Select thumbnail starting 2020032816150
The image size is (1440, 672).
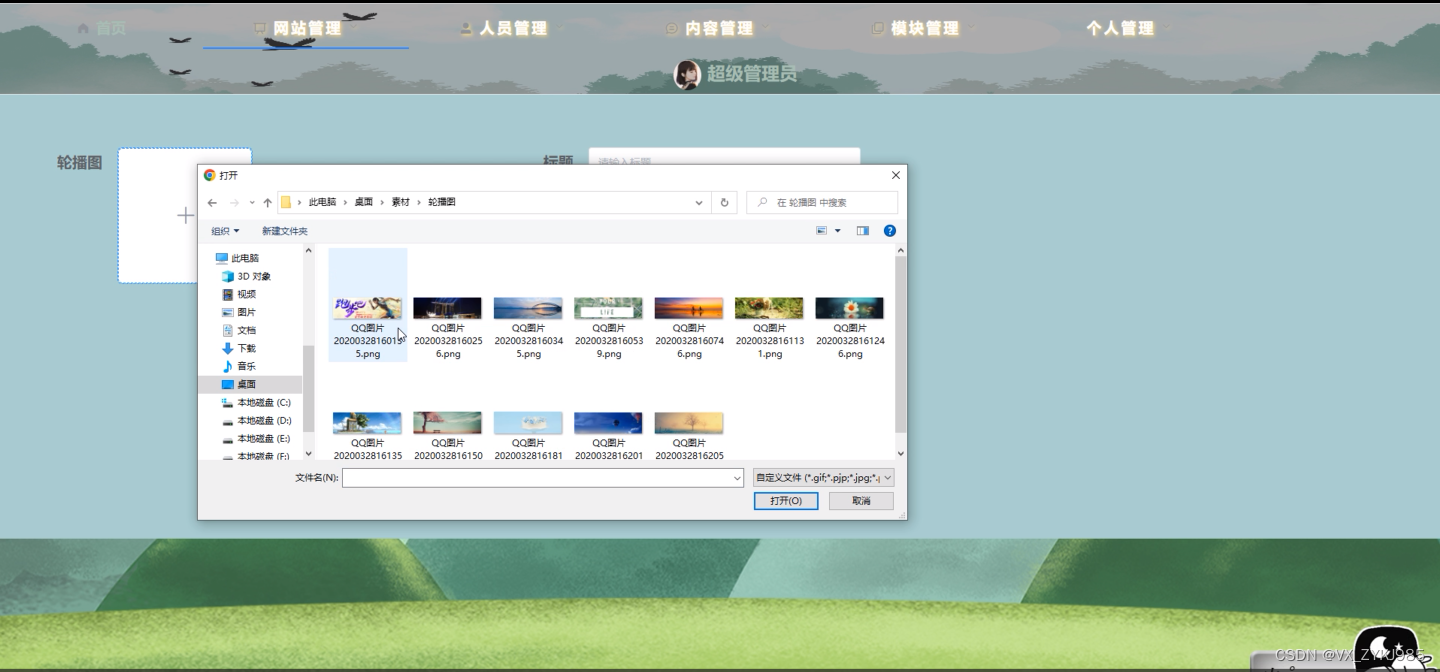point(448,423)
